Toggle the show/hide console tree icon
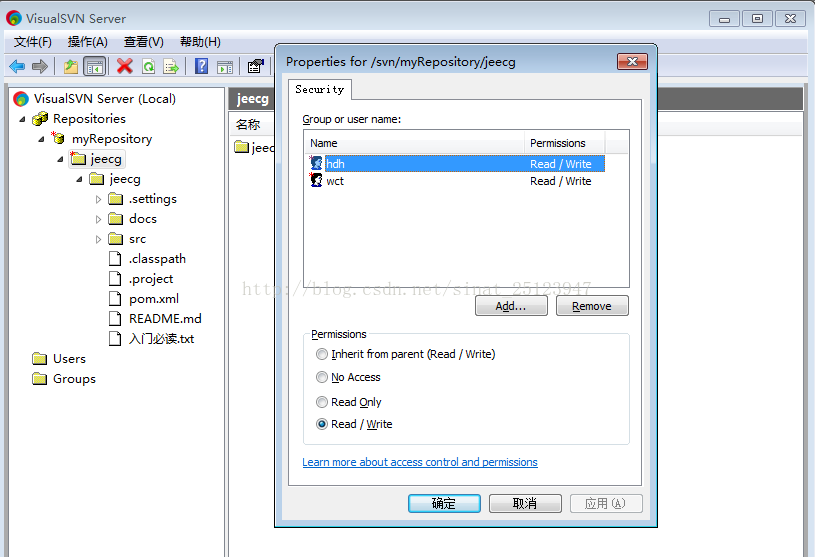The width and height of the screenshot is (815, 557). click(x=95, y=67)
